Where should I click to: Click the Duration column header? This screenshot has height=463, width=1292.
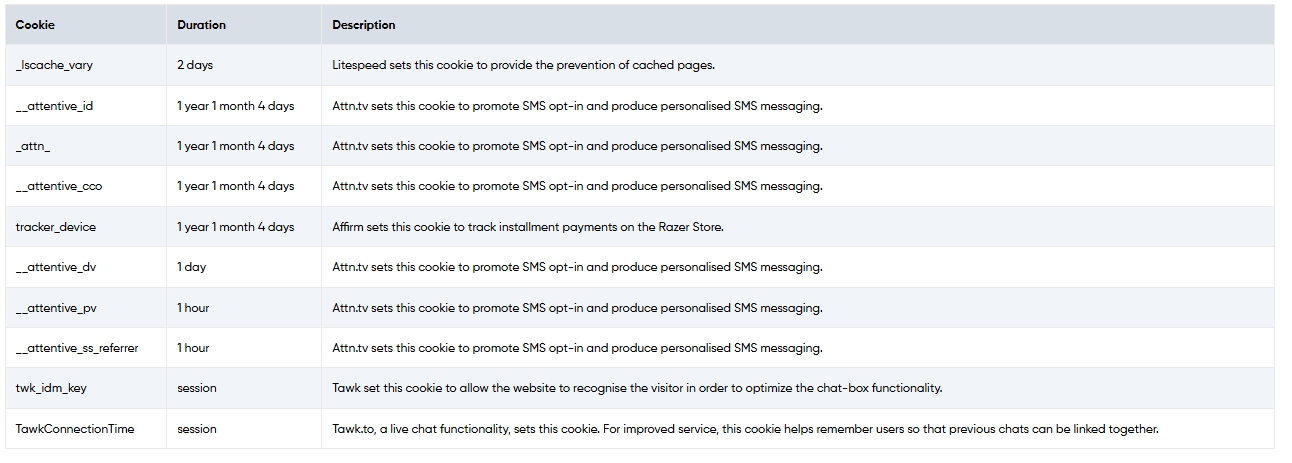[201, 25]
